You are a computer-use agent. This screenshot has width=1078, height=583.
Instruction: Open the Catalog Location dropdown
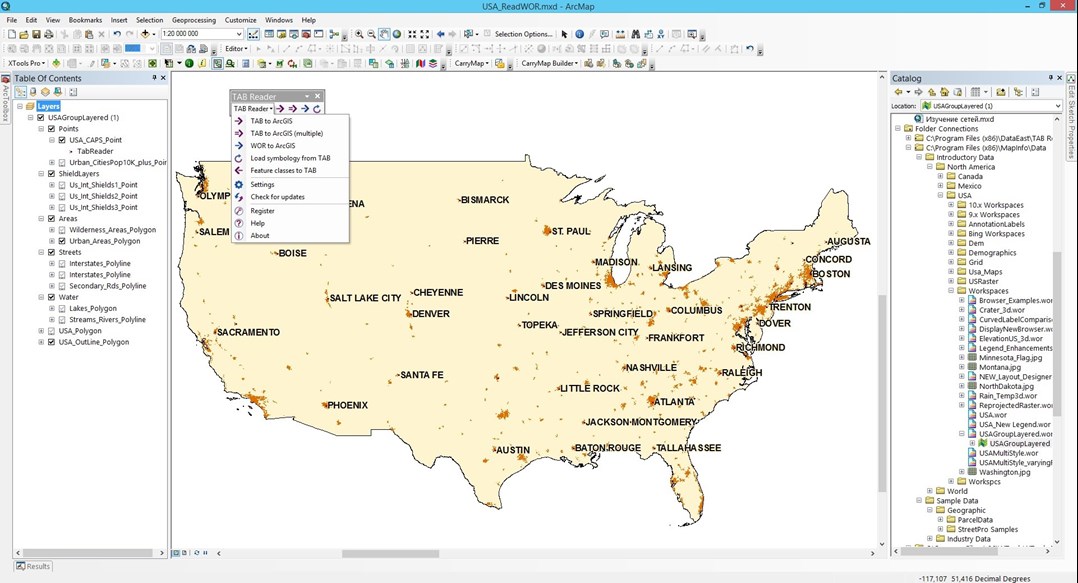point(1057,106)
